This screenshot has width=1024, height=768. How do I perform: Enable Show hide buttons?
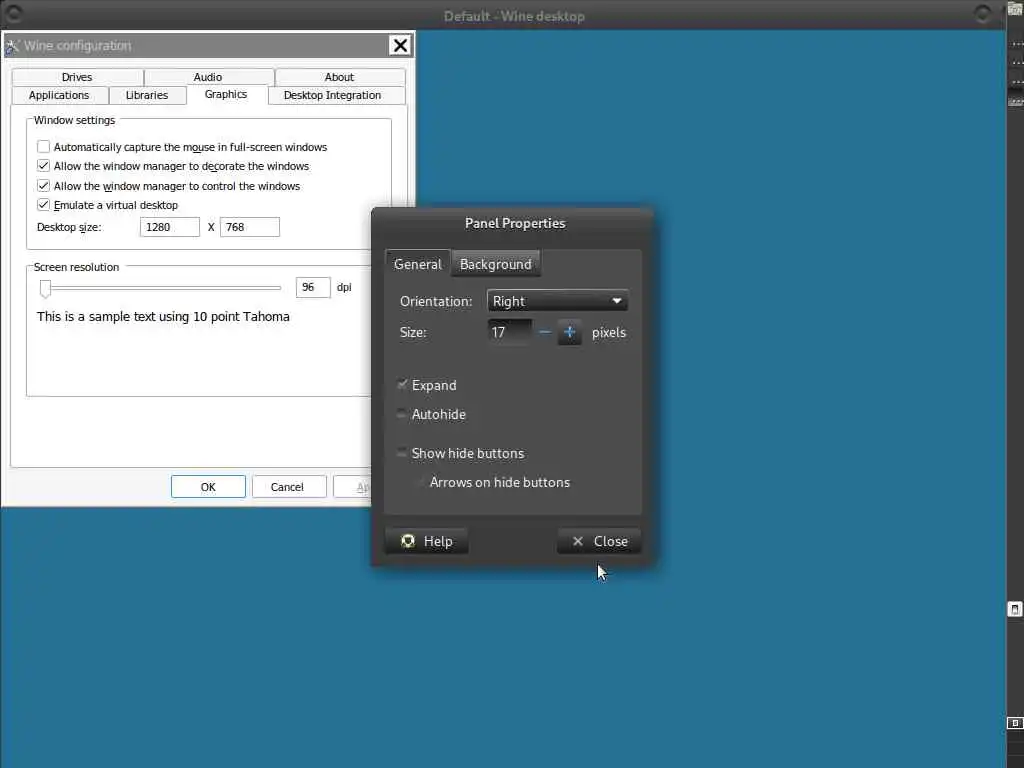coord(402,453)
